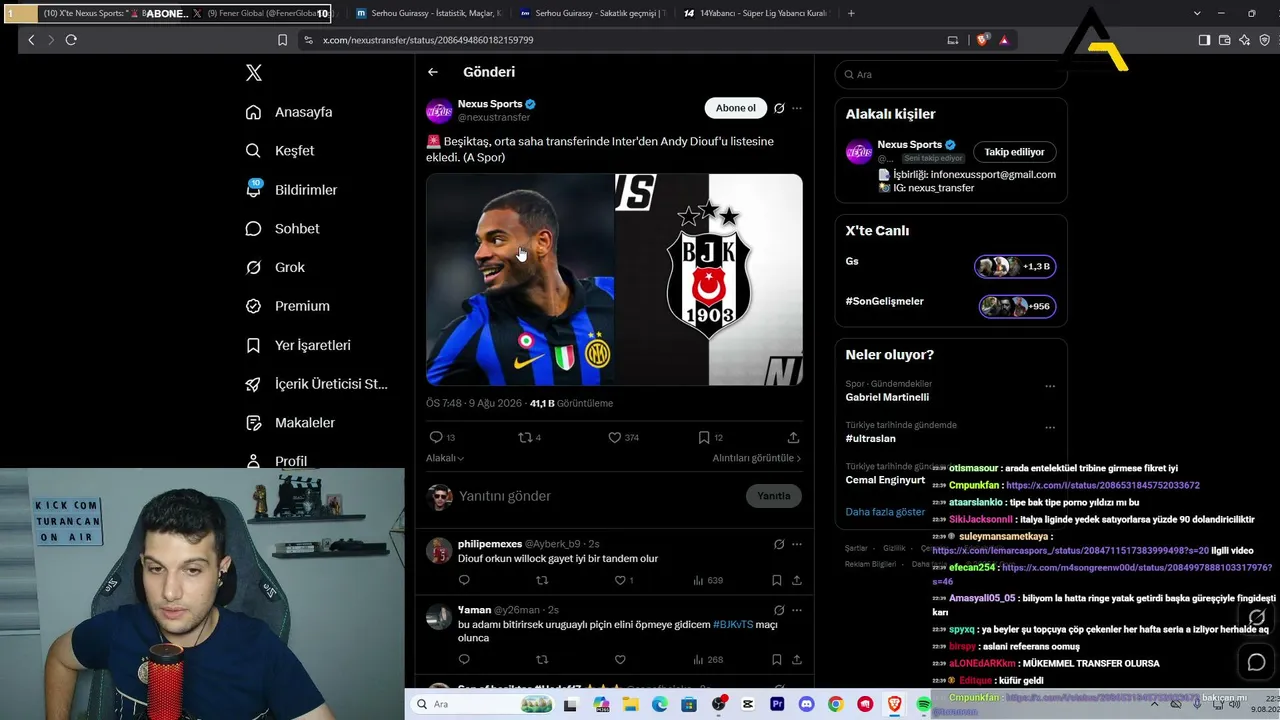Image resolution: width=1280 pixels, height=720 pixels.
Task: Open more options for #ultraslan trend
Action: click(x=1050, y=427)
